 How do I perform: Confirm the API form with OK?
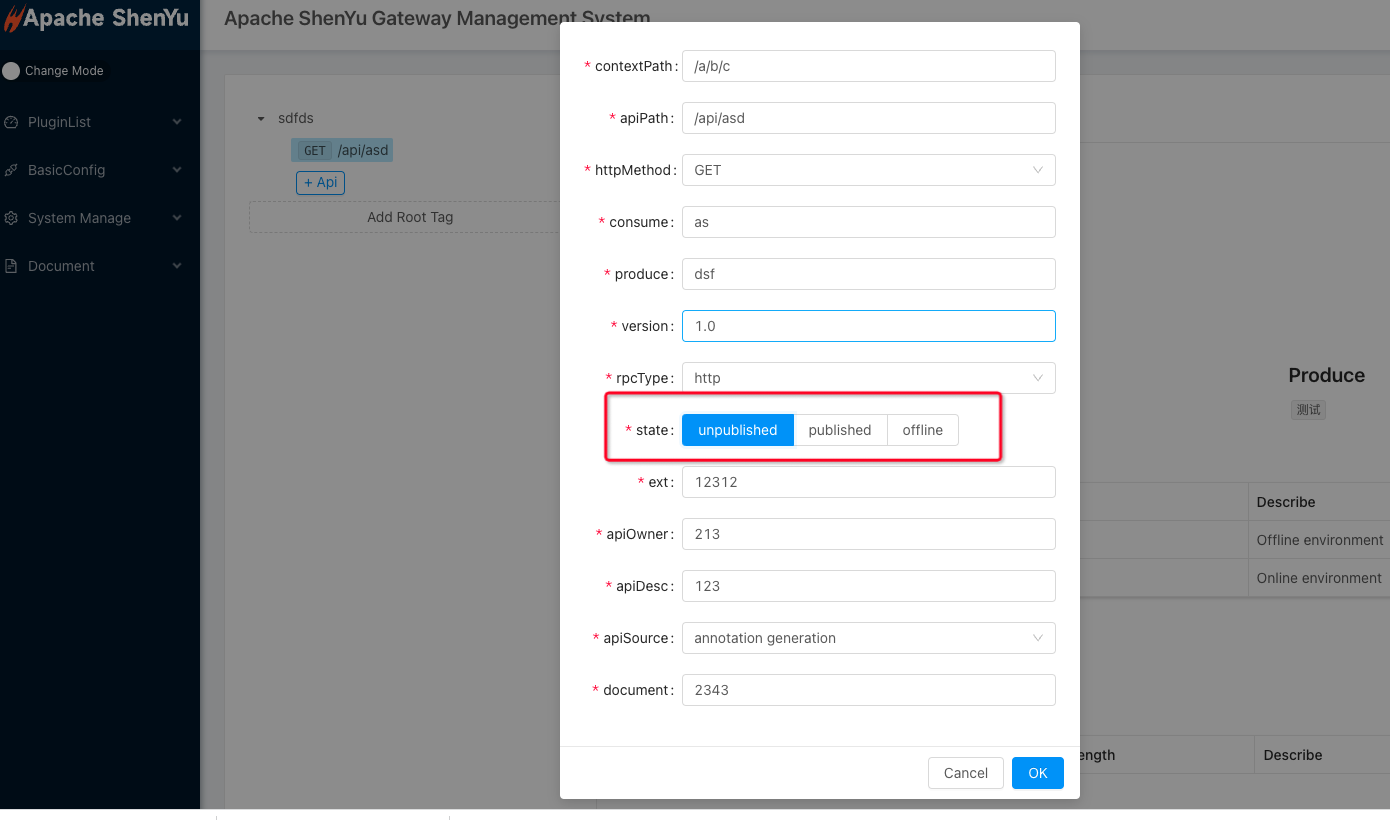[1037, 772]
